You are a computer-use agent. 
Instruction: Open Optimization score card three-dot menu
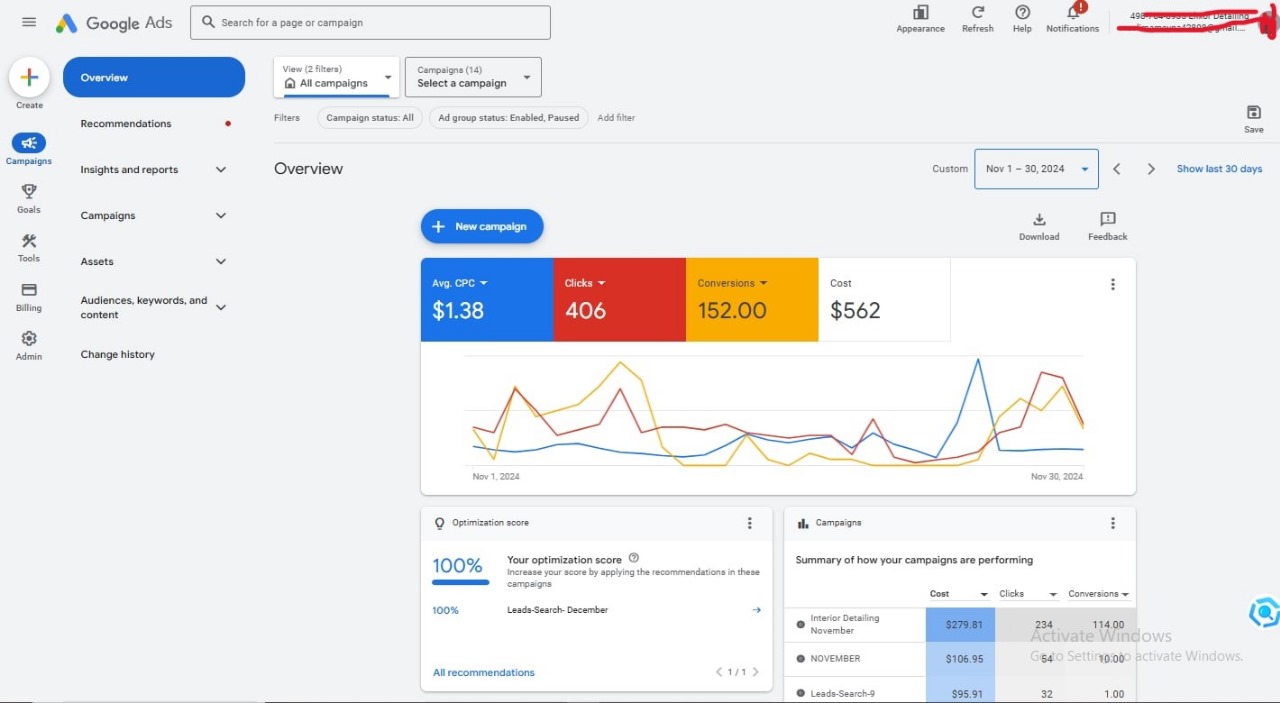[x=750, y=523]
